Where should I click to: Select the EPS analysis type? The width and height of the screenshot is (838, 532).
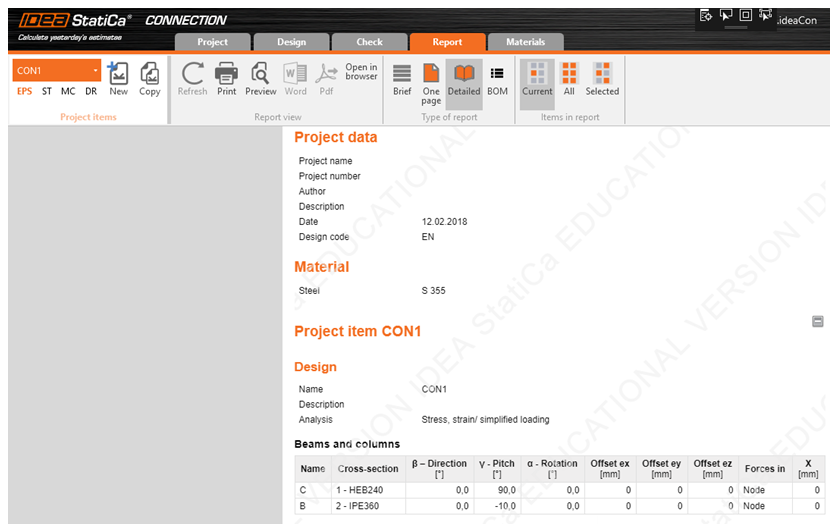pos(24,91)
